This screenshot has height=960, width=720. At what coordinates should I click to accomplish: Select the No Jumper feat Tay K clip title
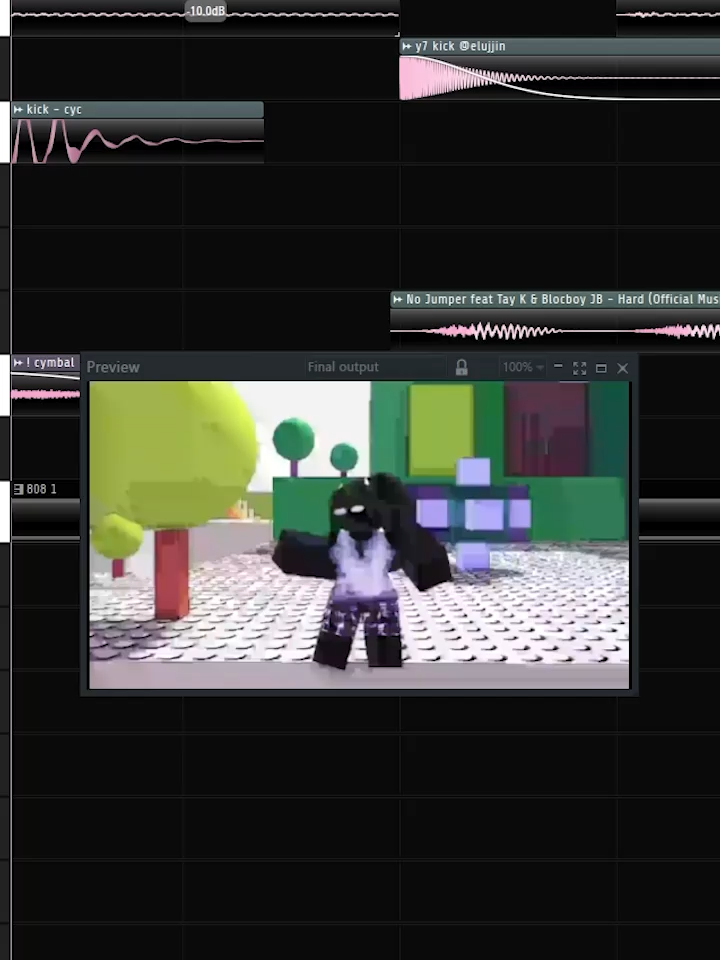pos(563,299)
